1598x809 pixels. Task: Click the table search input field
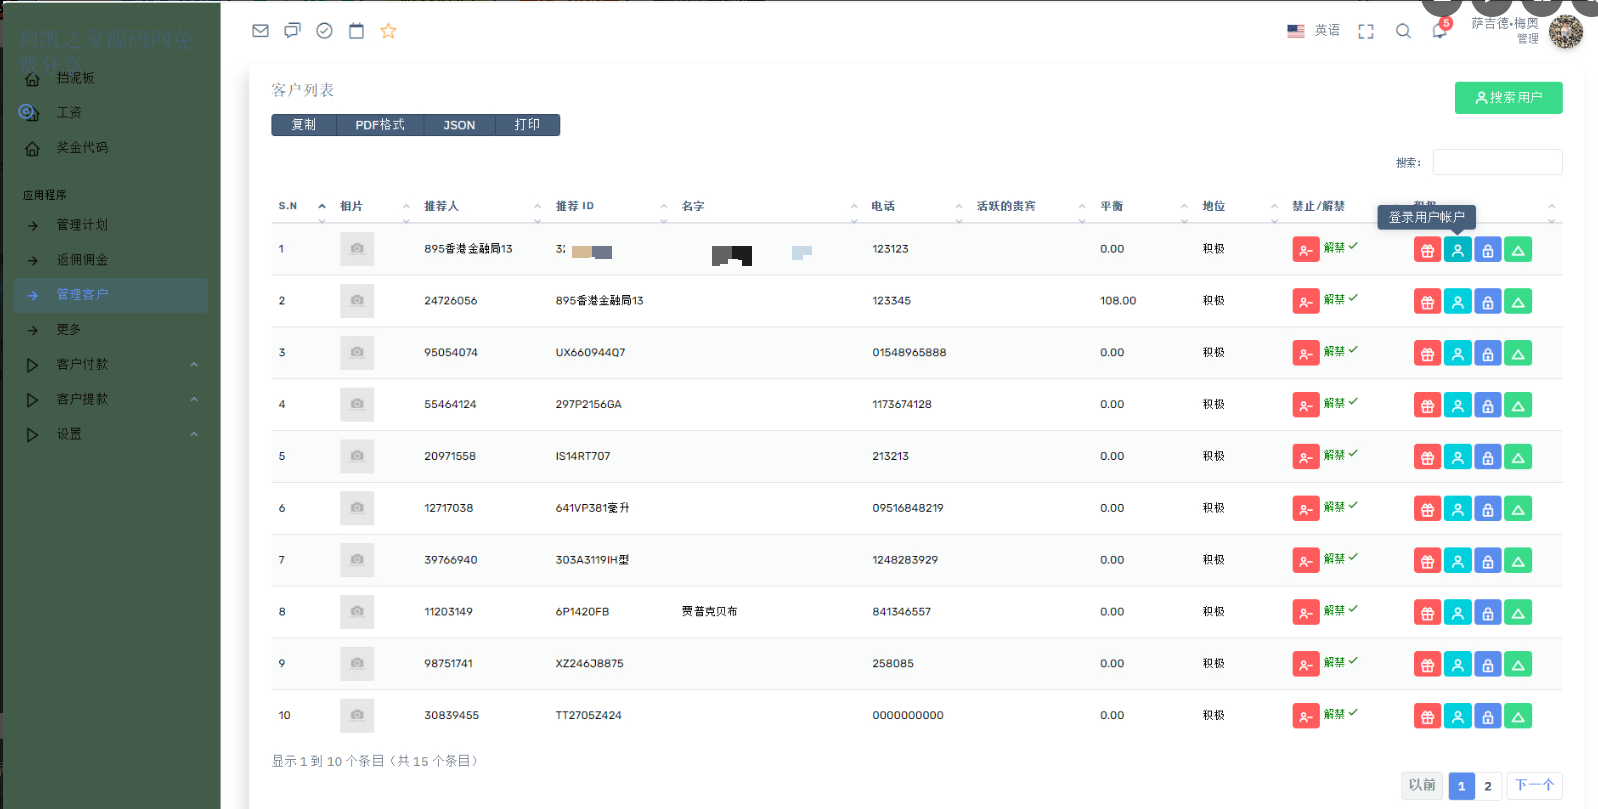pyautogui.click(x=1497, y=162)
